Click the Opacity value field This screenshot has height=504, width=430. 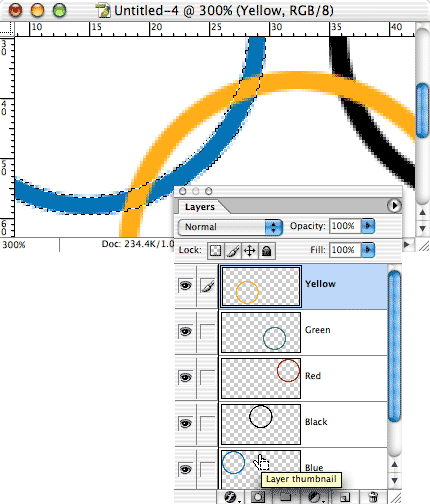(345, 226)
